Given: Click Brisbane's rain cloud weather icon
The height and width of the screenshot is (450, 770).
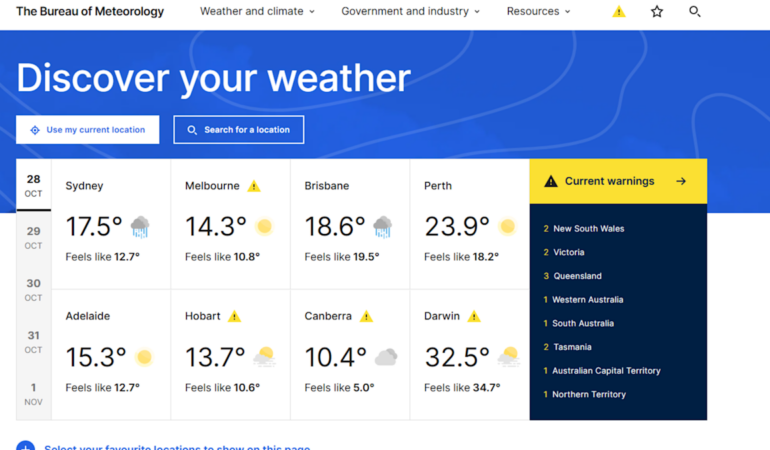Looking at the screenshot, I should pyautogui.click(x=383, y=227).
